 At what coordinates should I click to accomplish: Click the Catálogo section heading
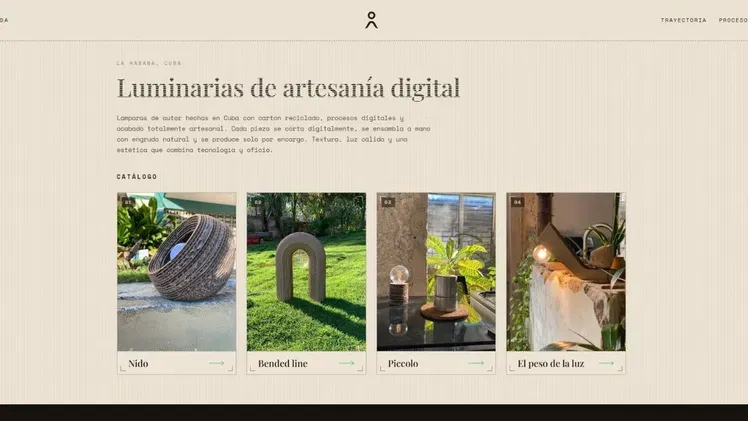[x=137, y=176]
